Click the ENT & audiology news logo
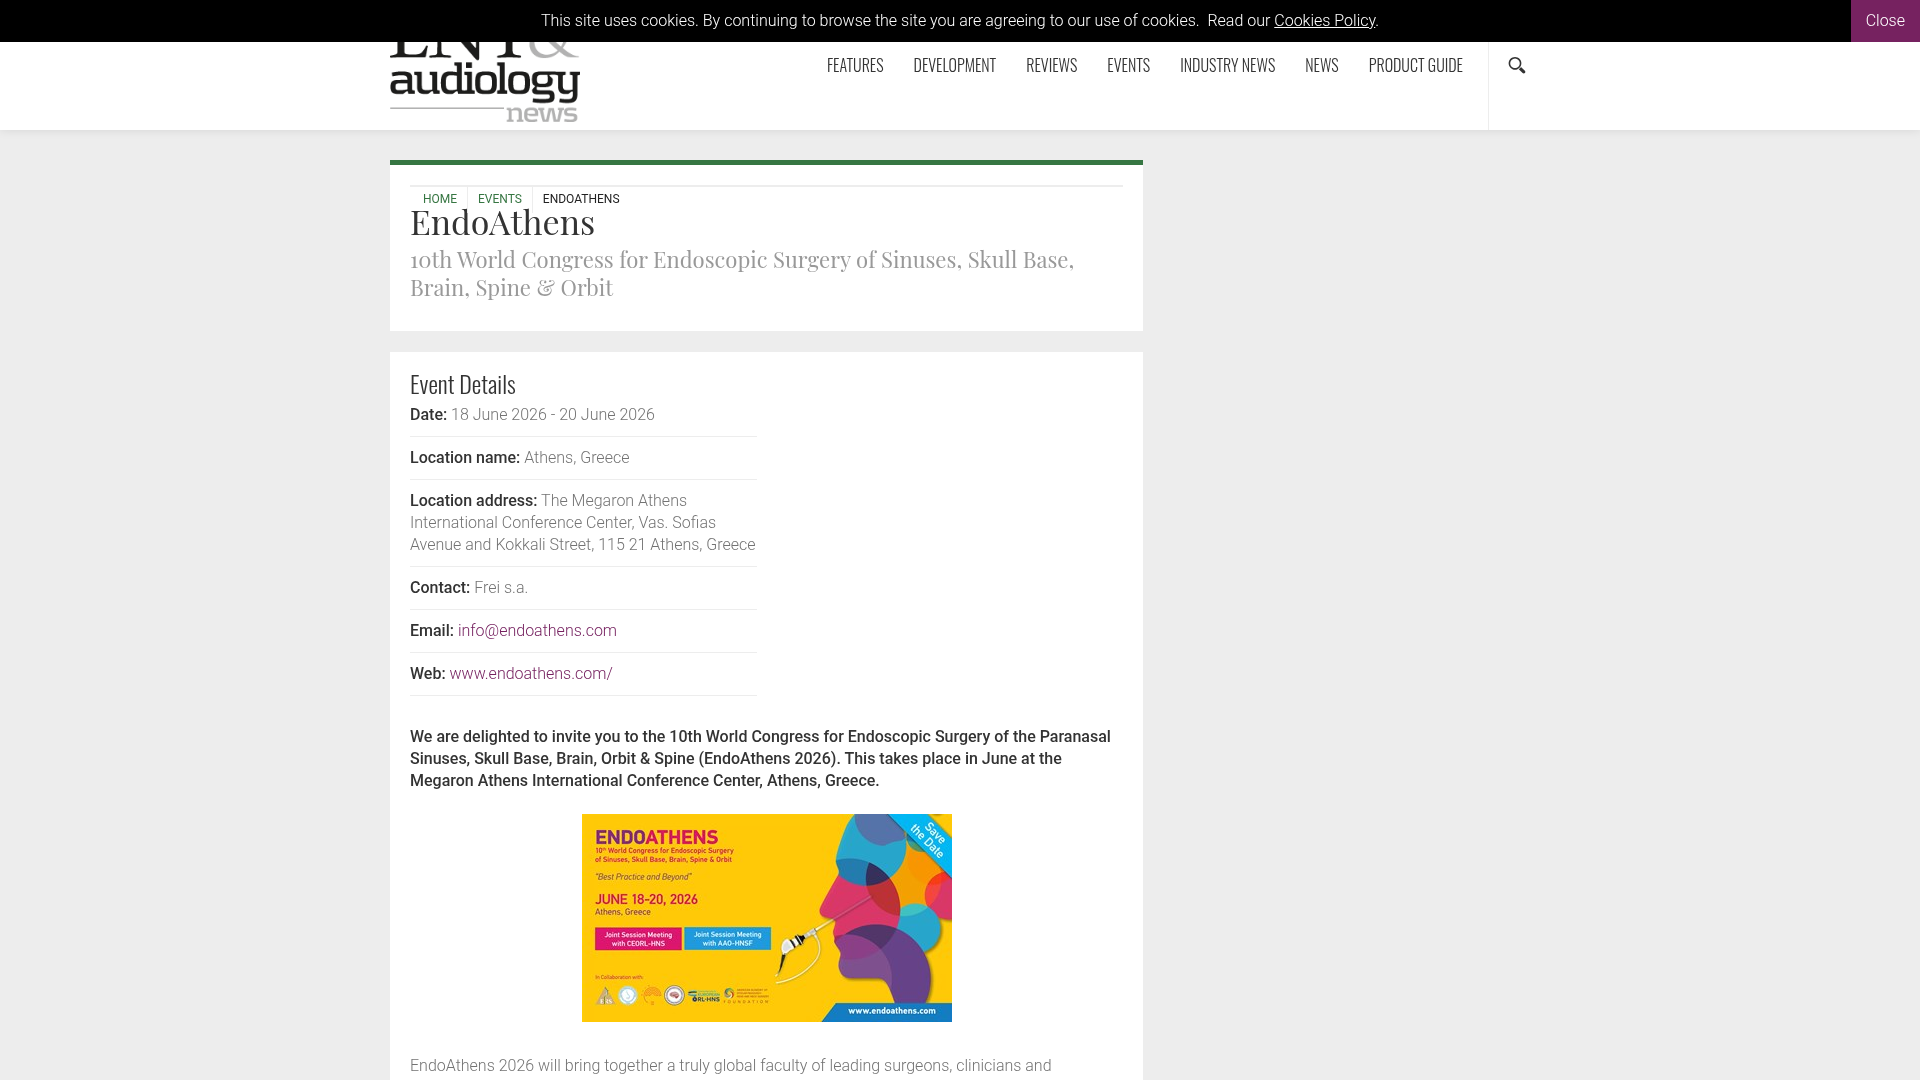Image resolution: width=1920 pixels, height=1080 pixels. (485, 83)
